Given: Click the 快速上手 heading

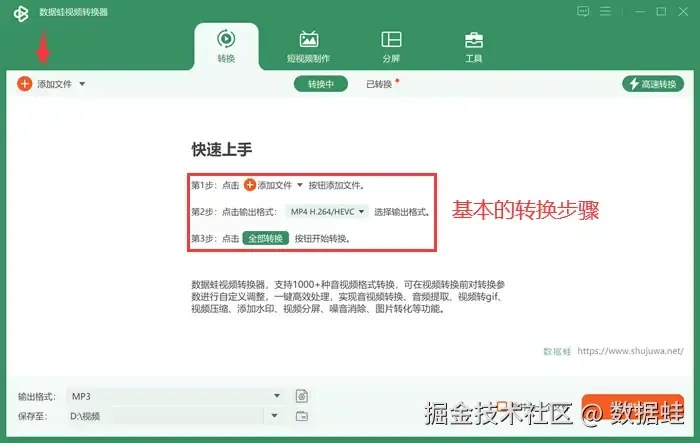Looking at the screenshot, I should [222, 149].
